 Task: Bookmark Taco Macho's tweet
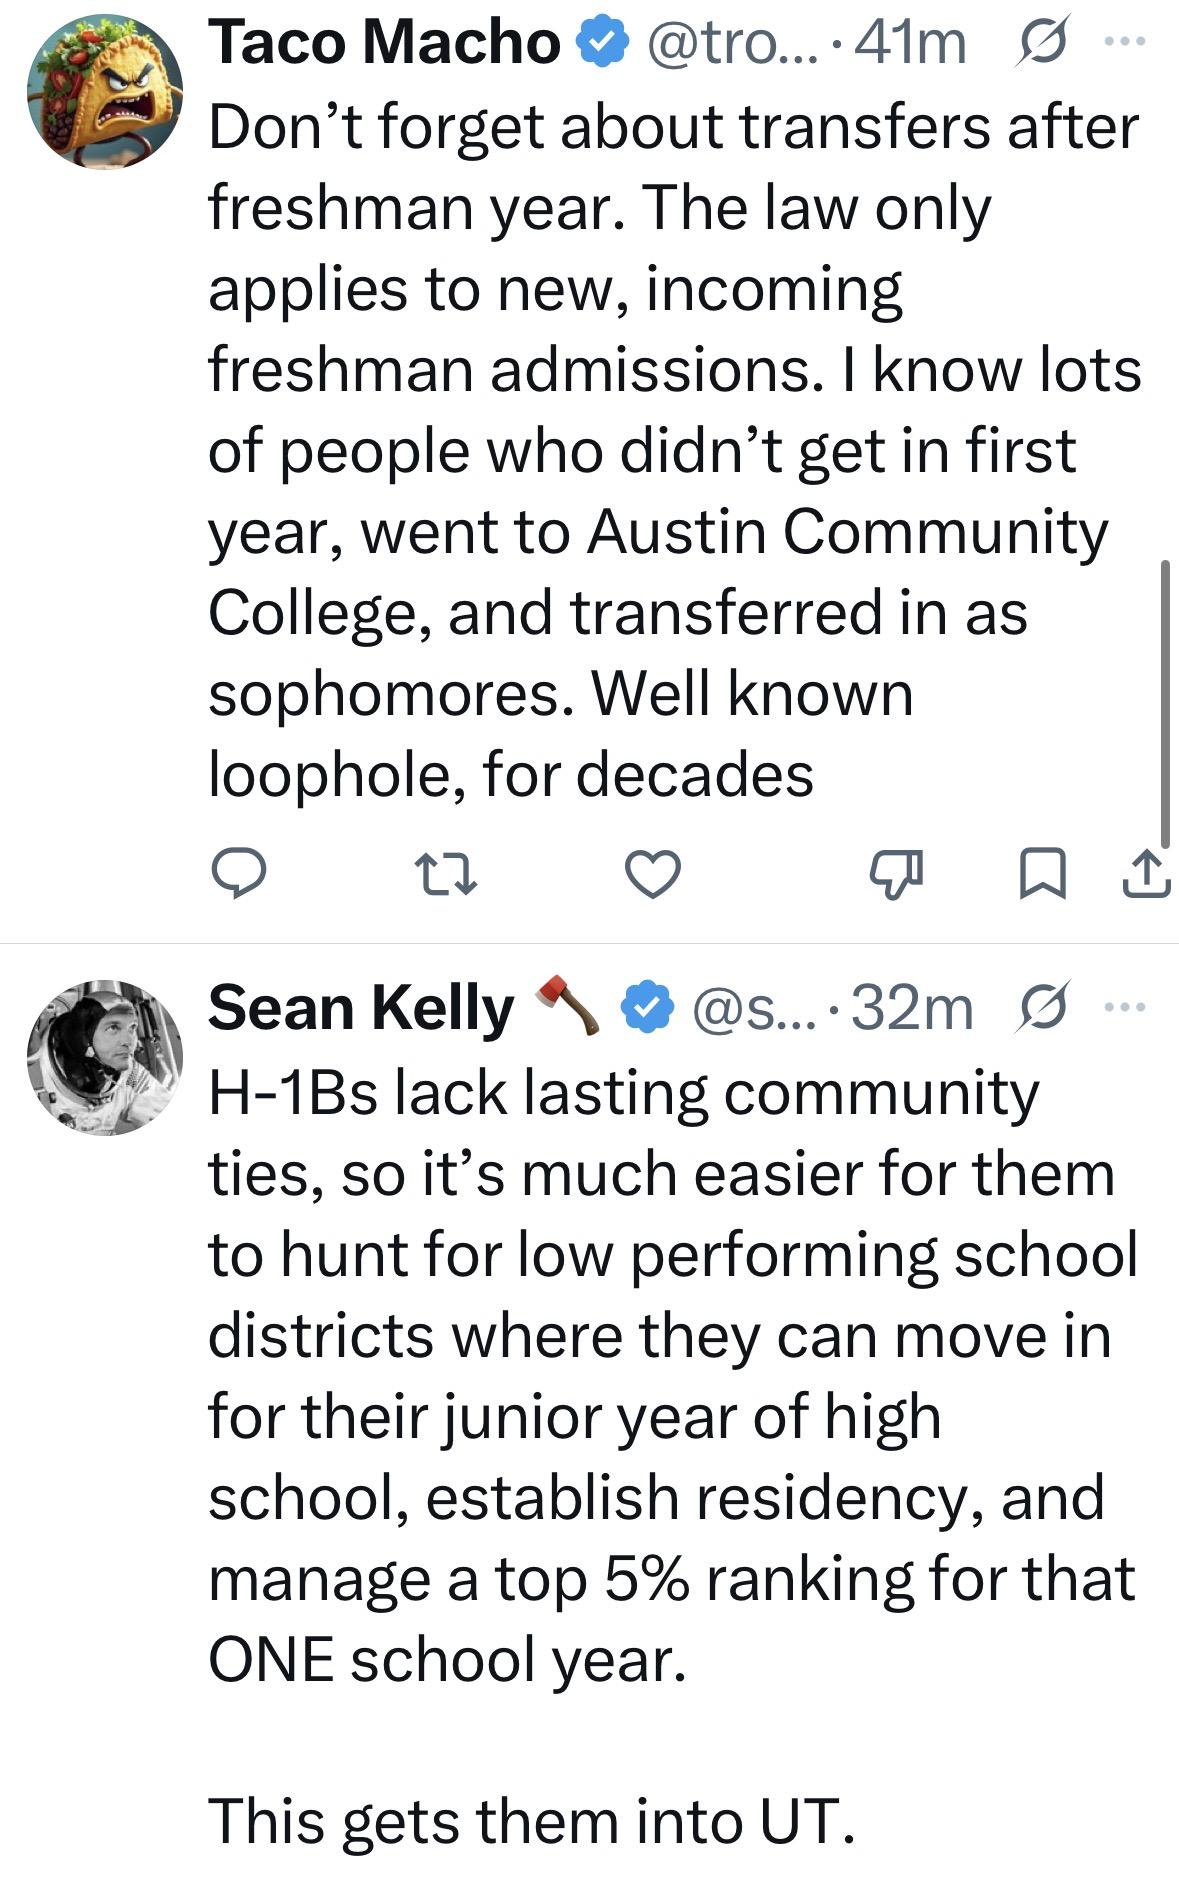[x=1044, y=873]
